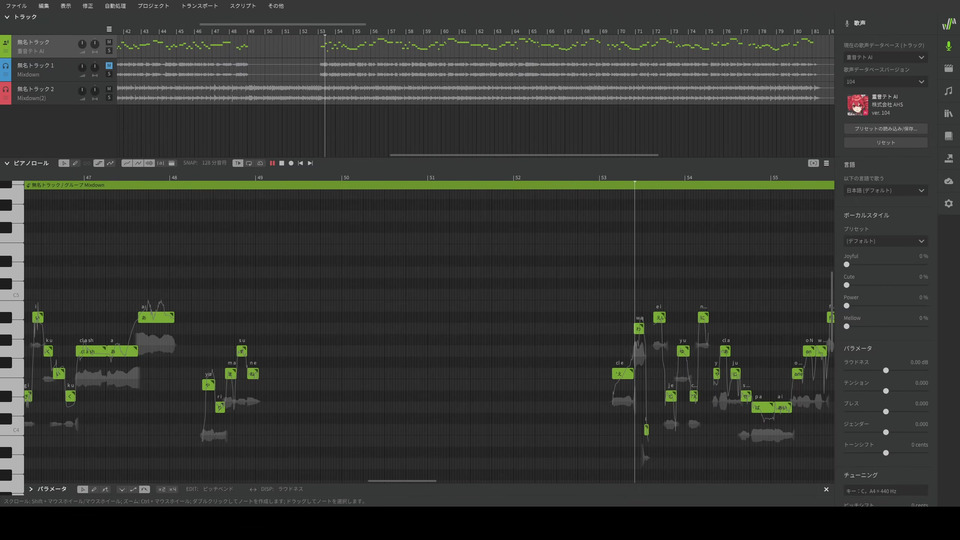Open the piano roll hamburger menu
The image size is (960, 540).
pos(826,163)
